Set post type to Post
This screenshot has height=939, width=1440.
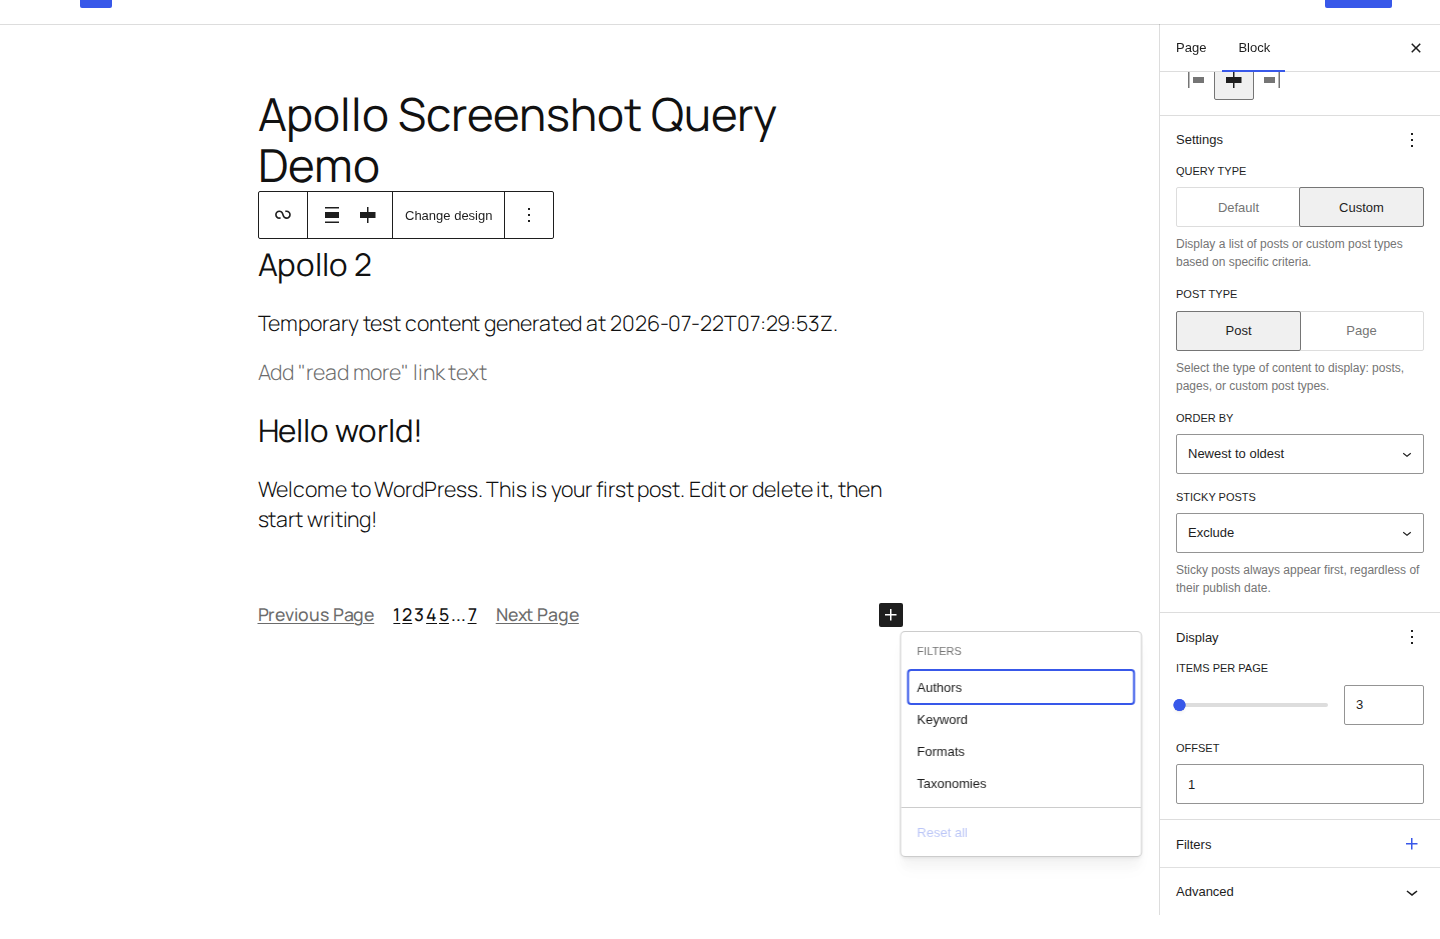1238,331
